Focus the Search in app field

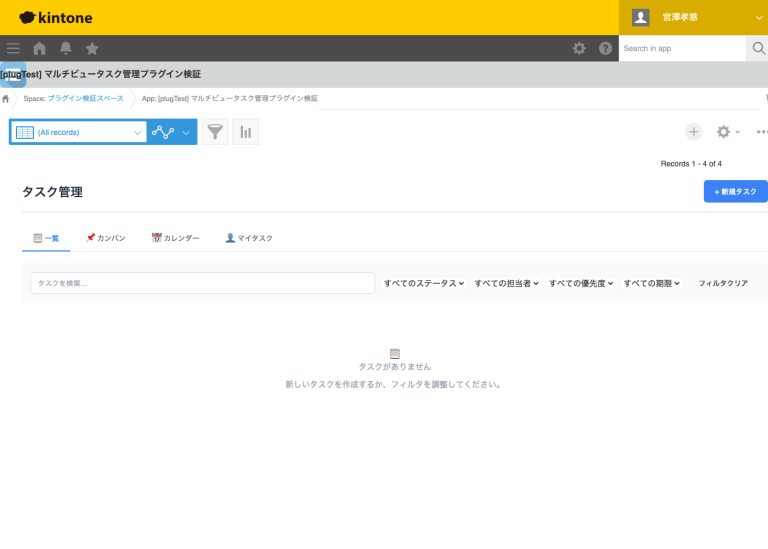(x=682, y=48)
